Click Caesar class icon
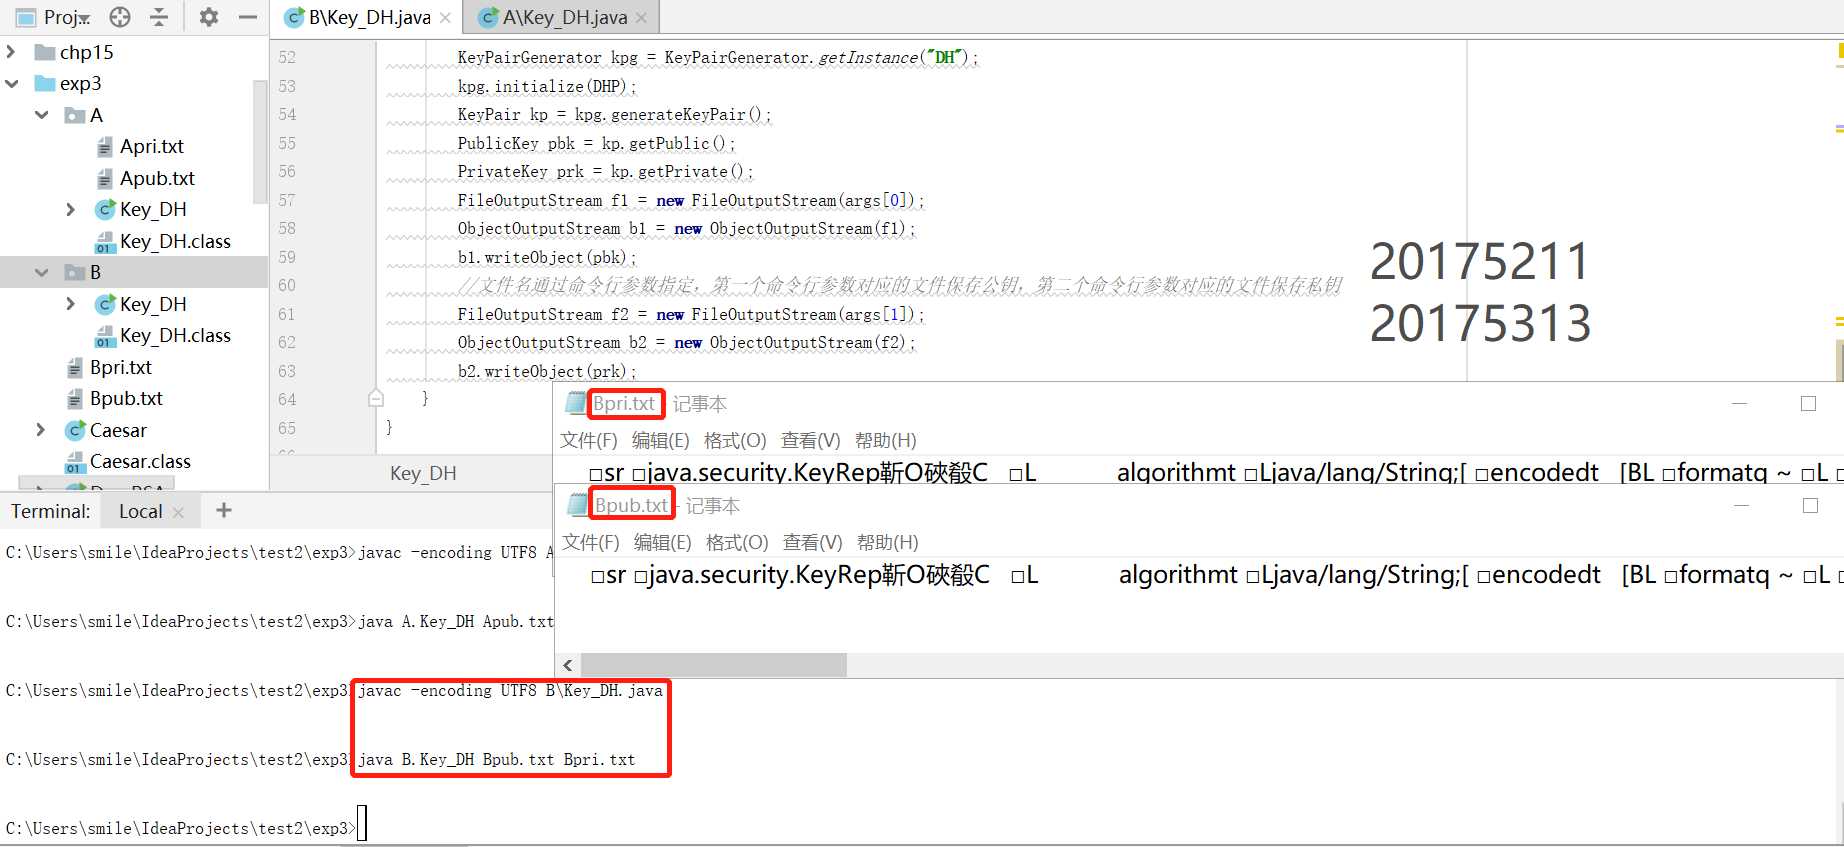 pos(75,430)
